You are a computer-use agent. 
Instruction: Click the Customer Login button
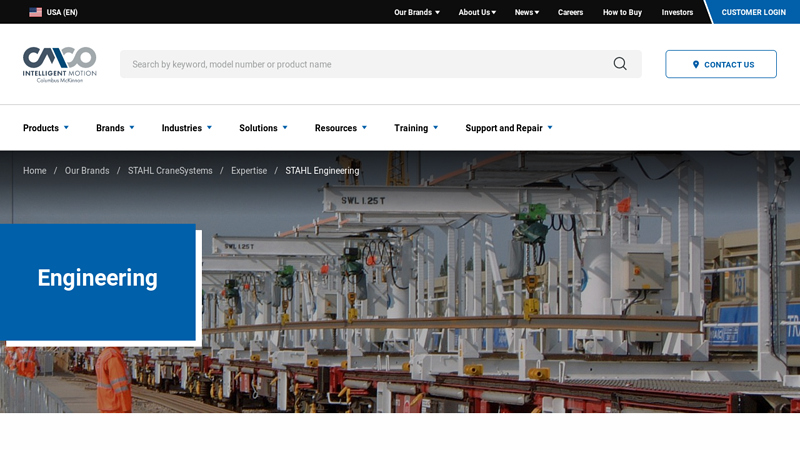pyautogui.click(x=754, y=12)
